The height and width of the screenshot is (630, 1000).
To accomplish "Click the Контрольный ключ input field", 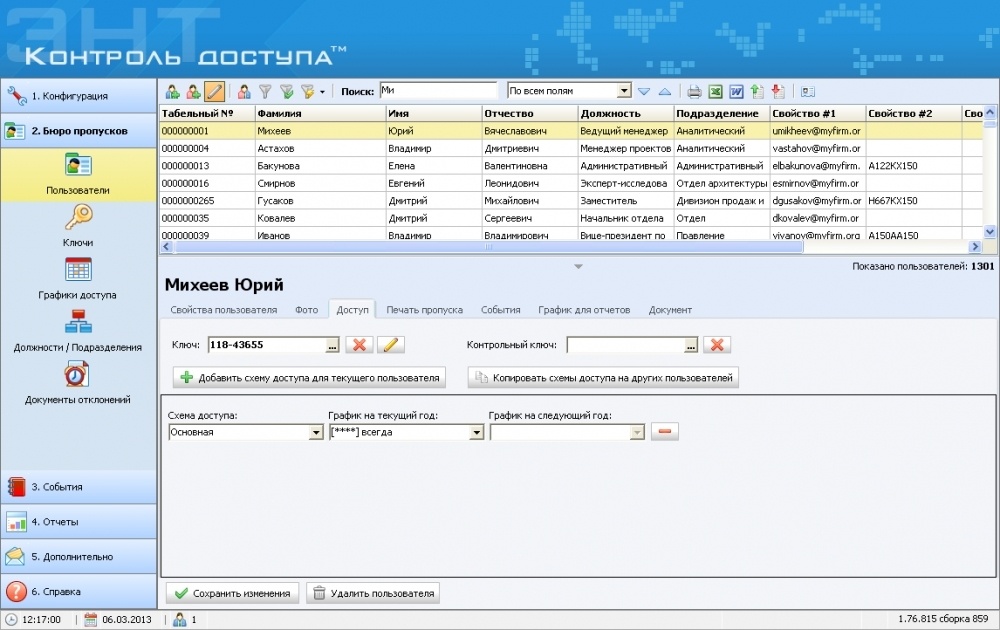I will 625,345.
